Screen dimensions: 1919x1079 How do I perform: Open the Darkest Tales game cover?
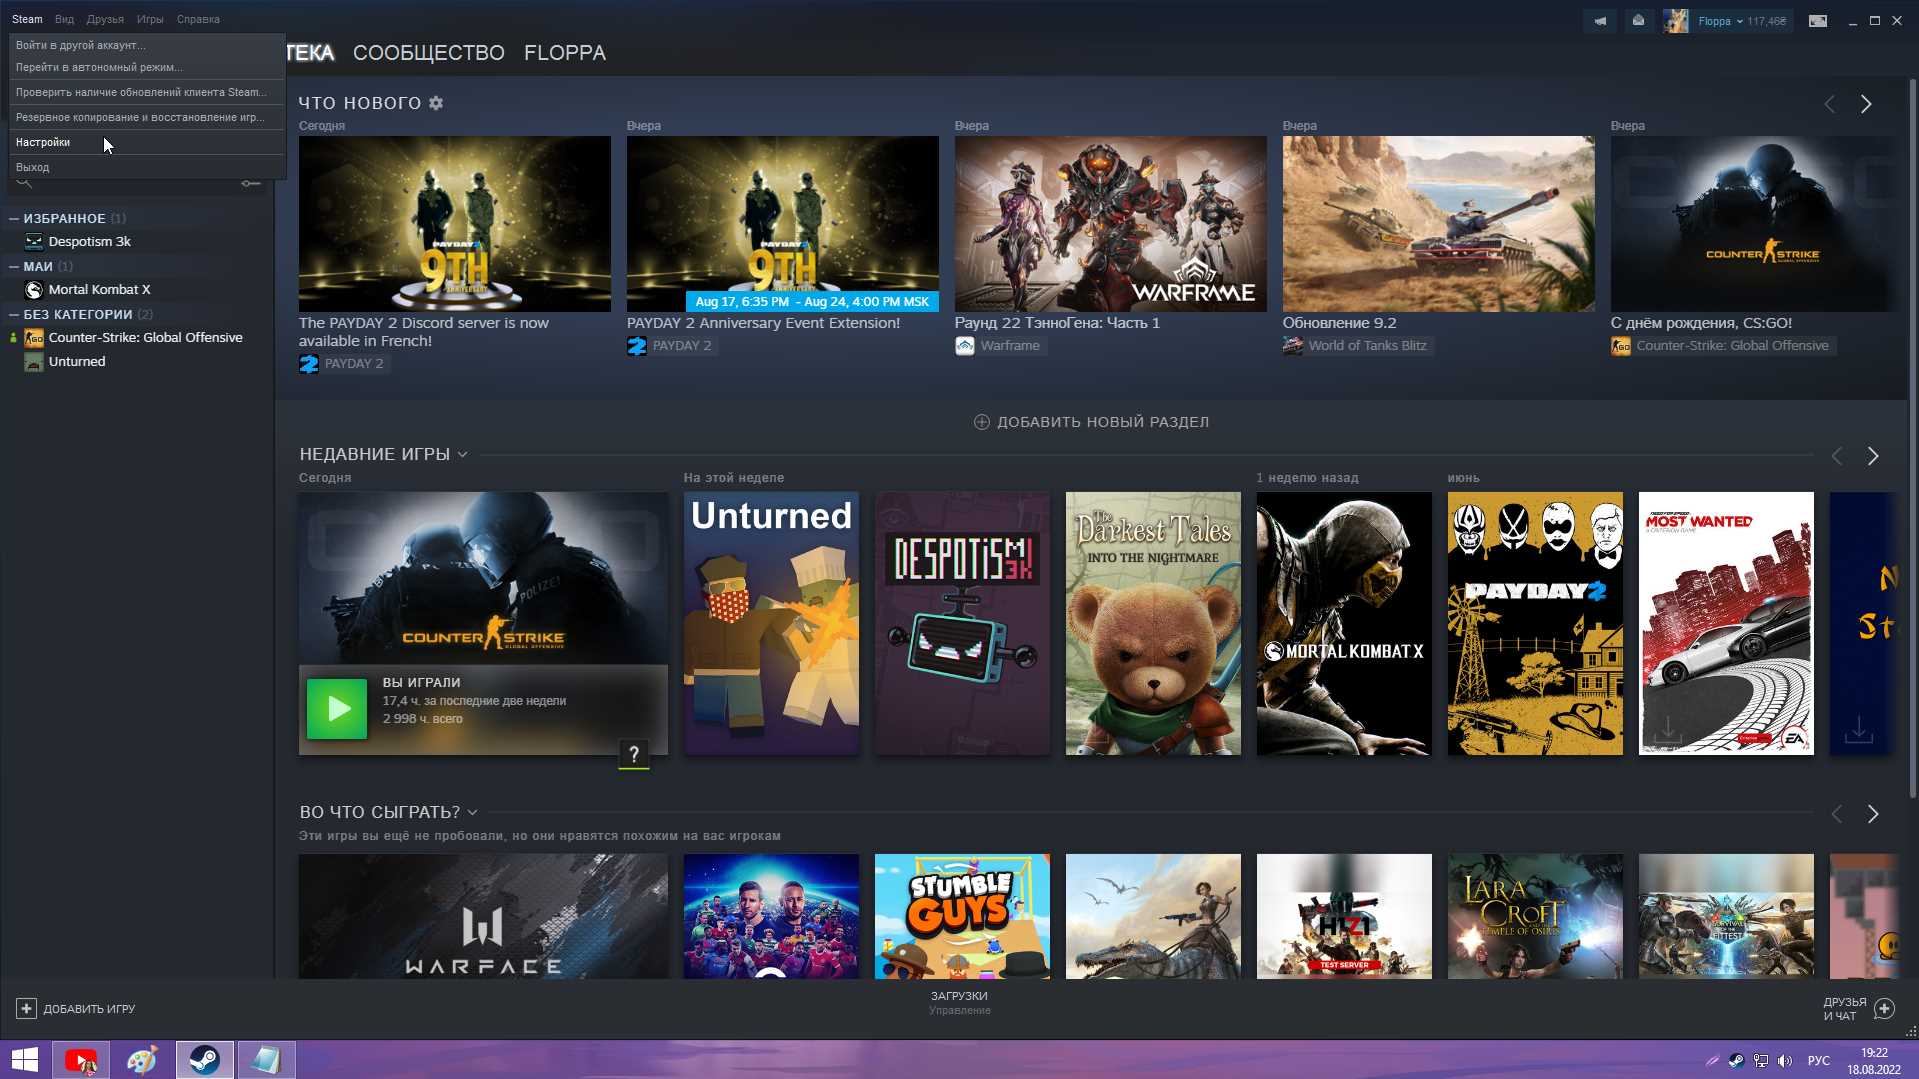tap(1153, 623)
